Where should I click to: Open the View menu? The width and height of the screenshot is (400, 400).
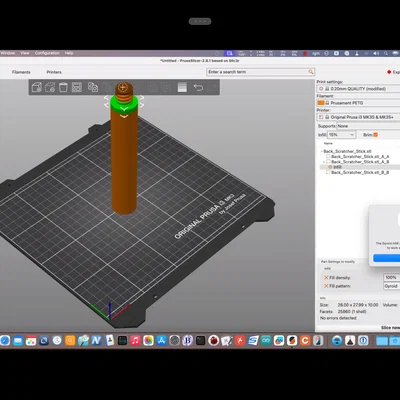(x=25, y=53)
